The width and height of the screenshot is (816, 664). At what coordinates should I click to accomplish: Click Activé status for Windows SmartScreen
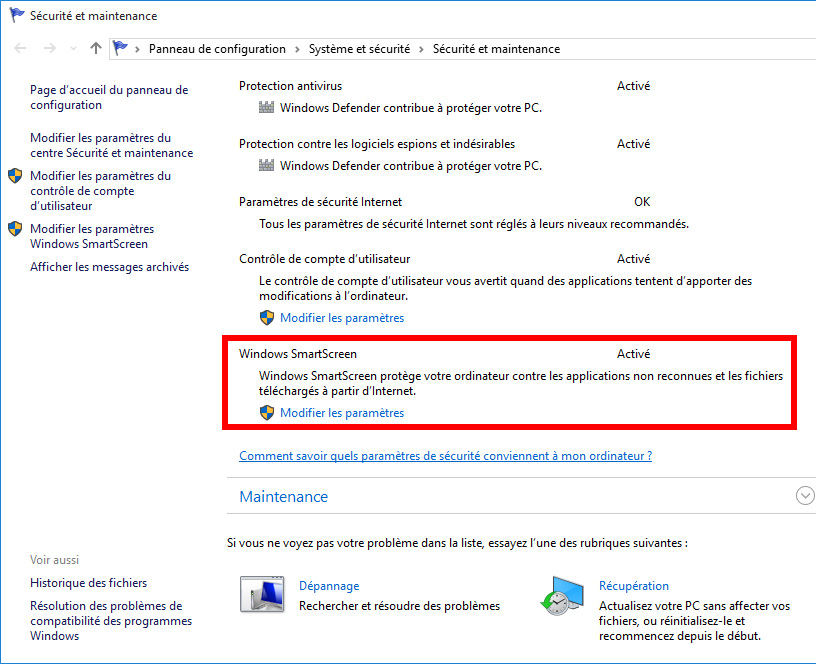633,354
